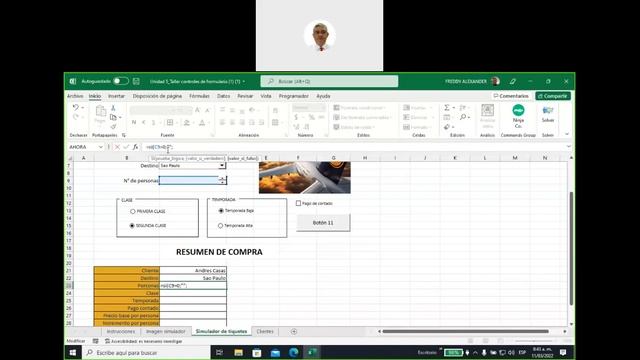The height and width of the screenshot is (360, 640).
Task: Open the Clientes sheet tab
Action: [265, 331]
